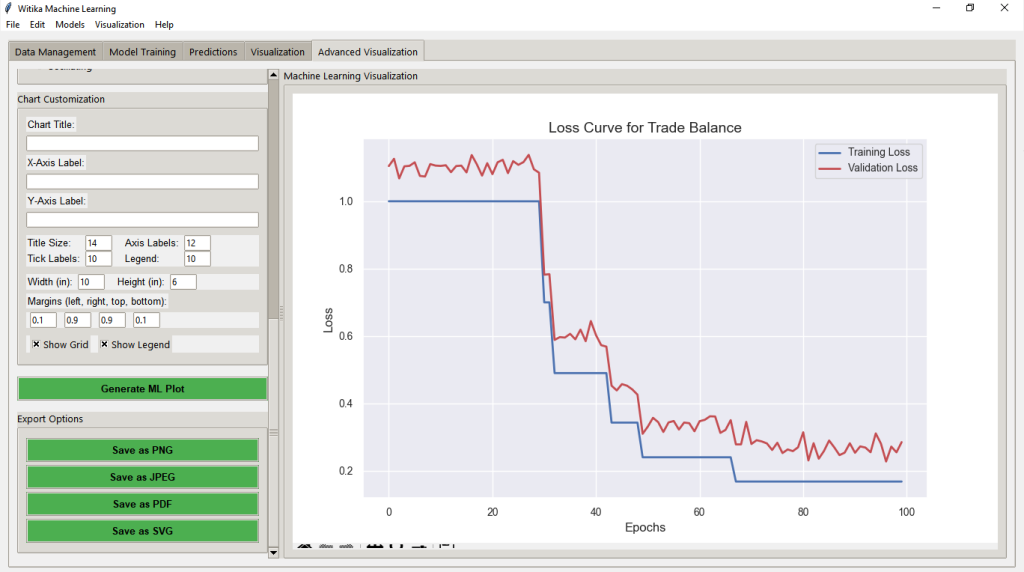Maximize the application window

tap(970, 8)
